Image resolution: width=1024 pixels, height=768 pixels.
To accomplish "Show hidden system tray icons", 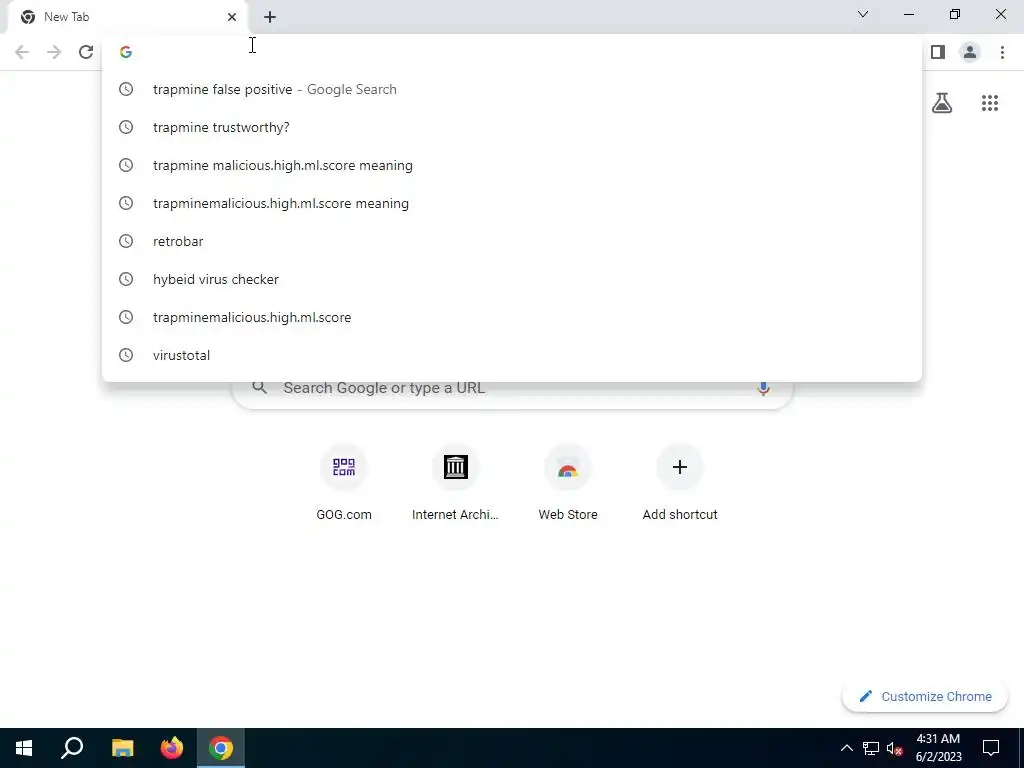I will tap(846, 748).
